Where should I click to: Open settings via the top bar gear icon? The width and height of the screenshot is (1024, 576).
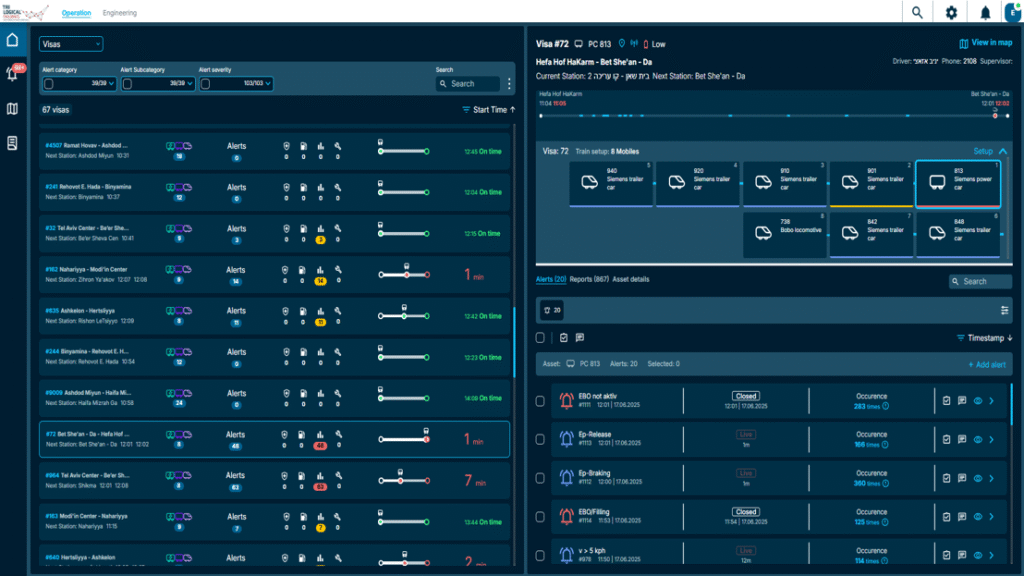point(951,13)
